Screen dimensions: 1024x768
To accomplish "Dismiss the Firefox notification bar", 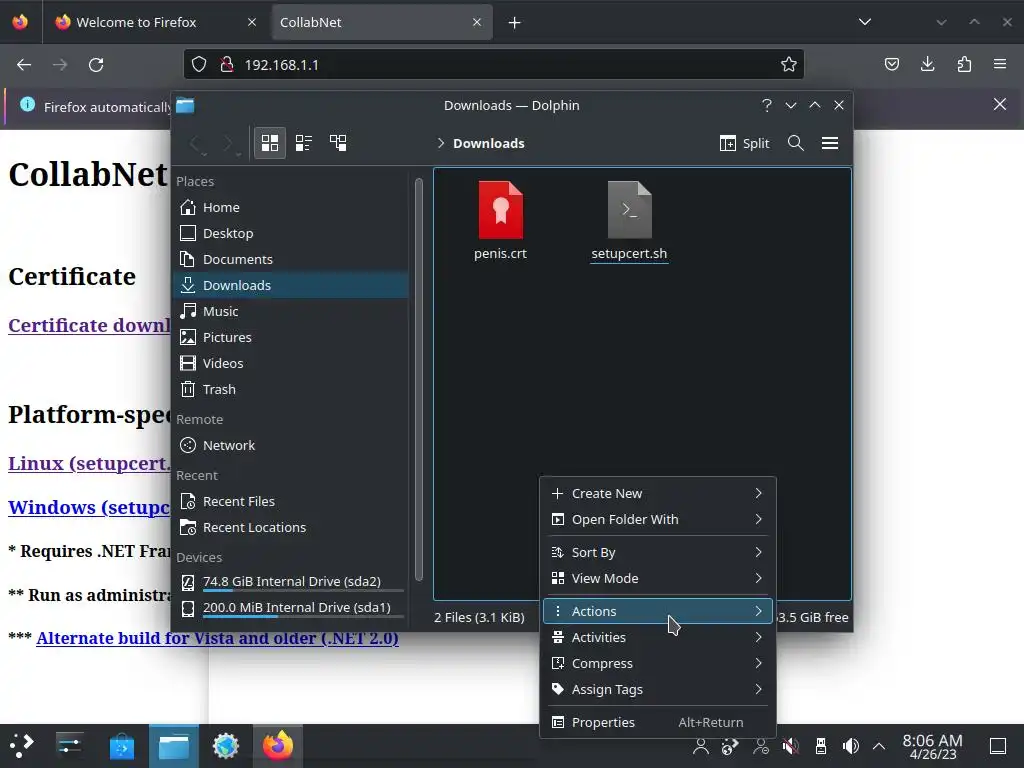I will 1000,104.
